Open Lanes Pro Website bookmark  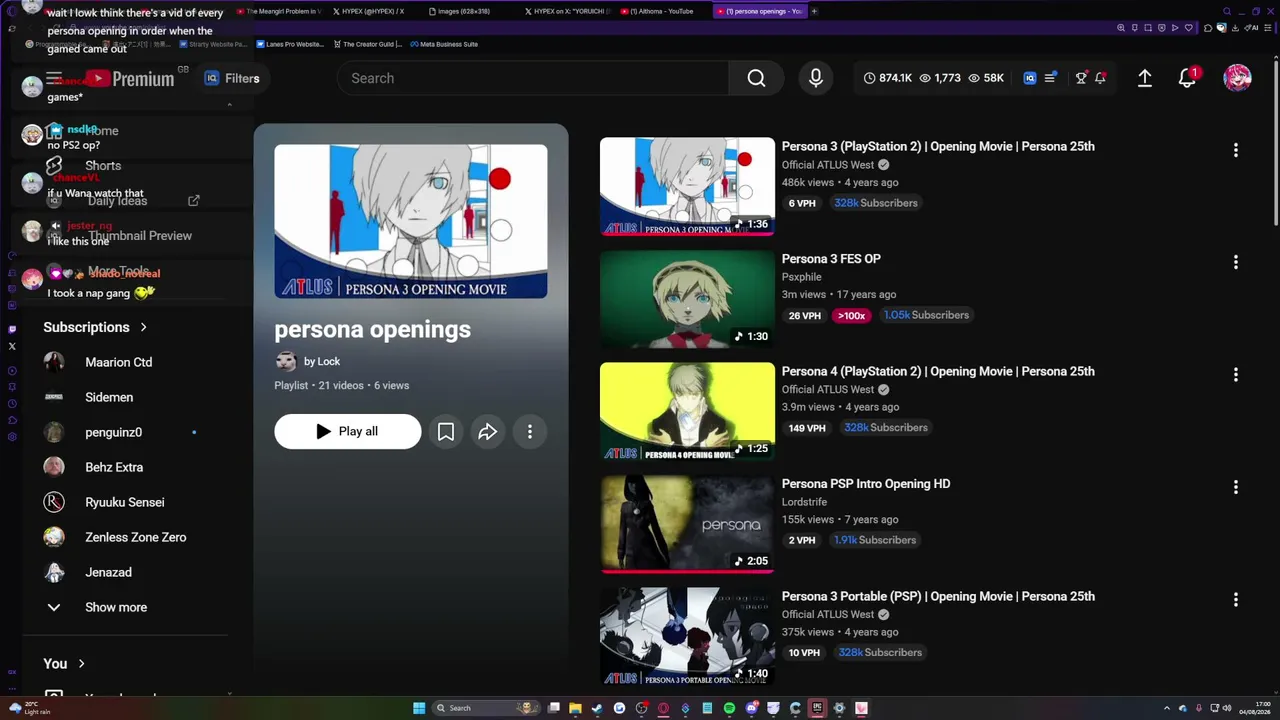pyautogui.click(x=291, y=44)
